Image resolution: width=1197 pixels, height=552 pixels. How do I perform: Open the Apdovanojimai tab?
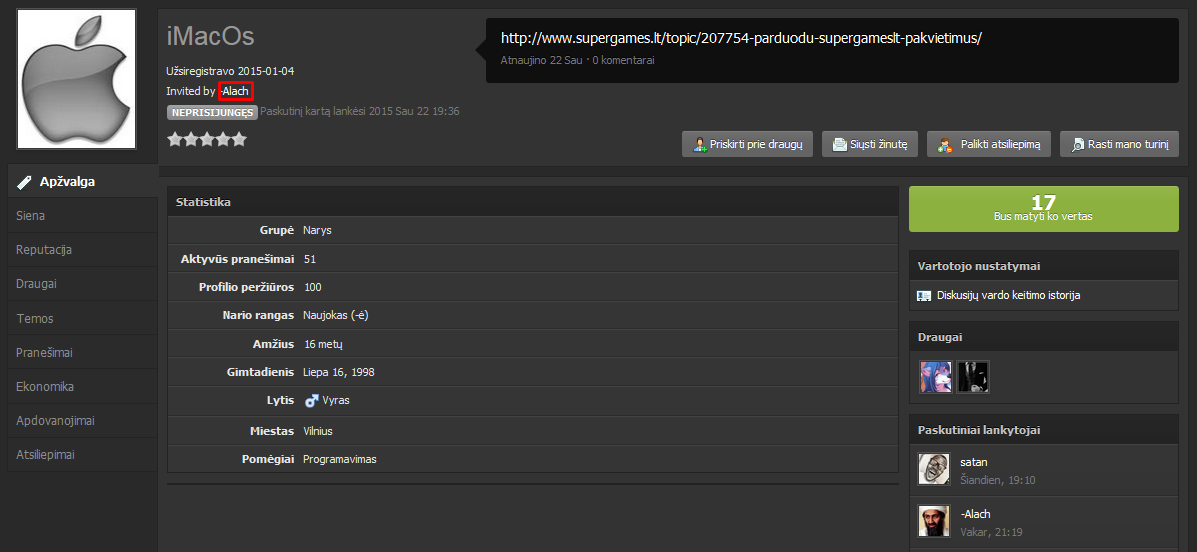coord(82,421)
